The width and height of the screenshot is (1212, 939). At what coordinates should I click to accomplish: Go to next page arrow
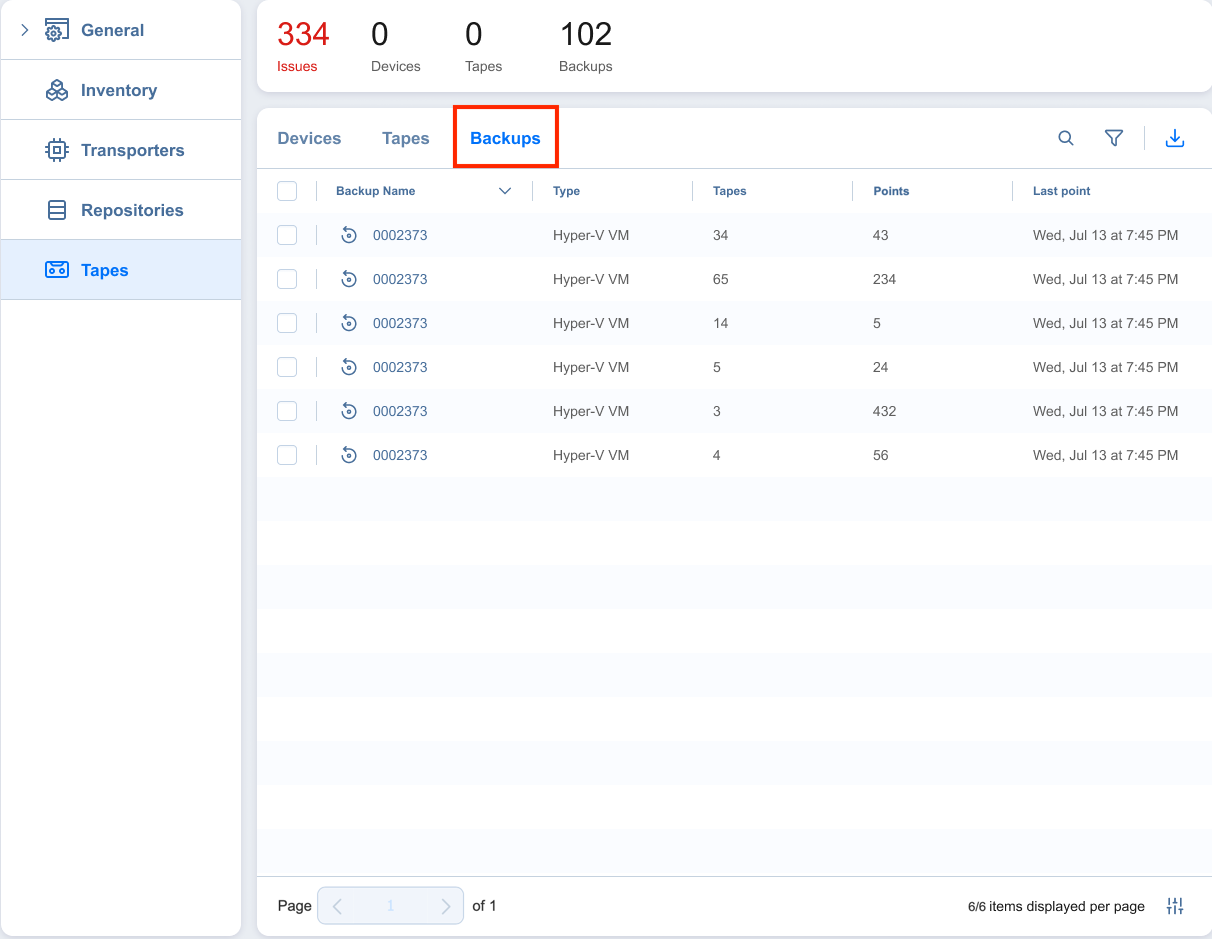coord(446,906)
